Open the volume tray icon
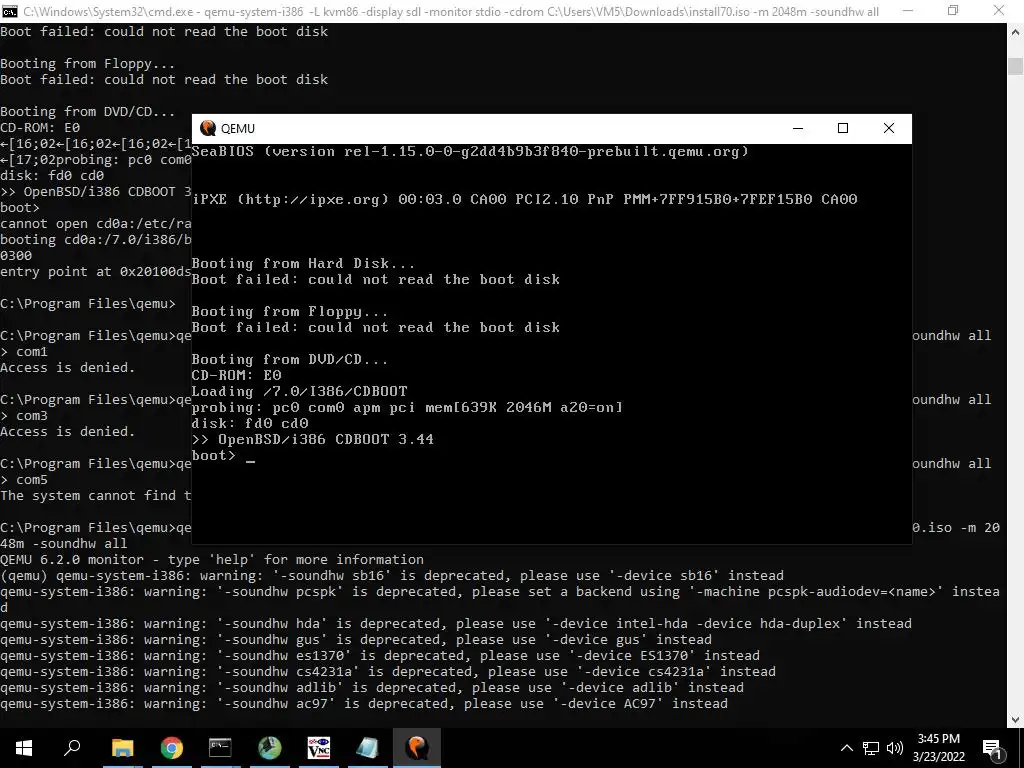Image resolution: width=1024 pixels, height=768 pixels. click(x=895, y=748)
